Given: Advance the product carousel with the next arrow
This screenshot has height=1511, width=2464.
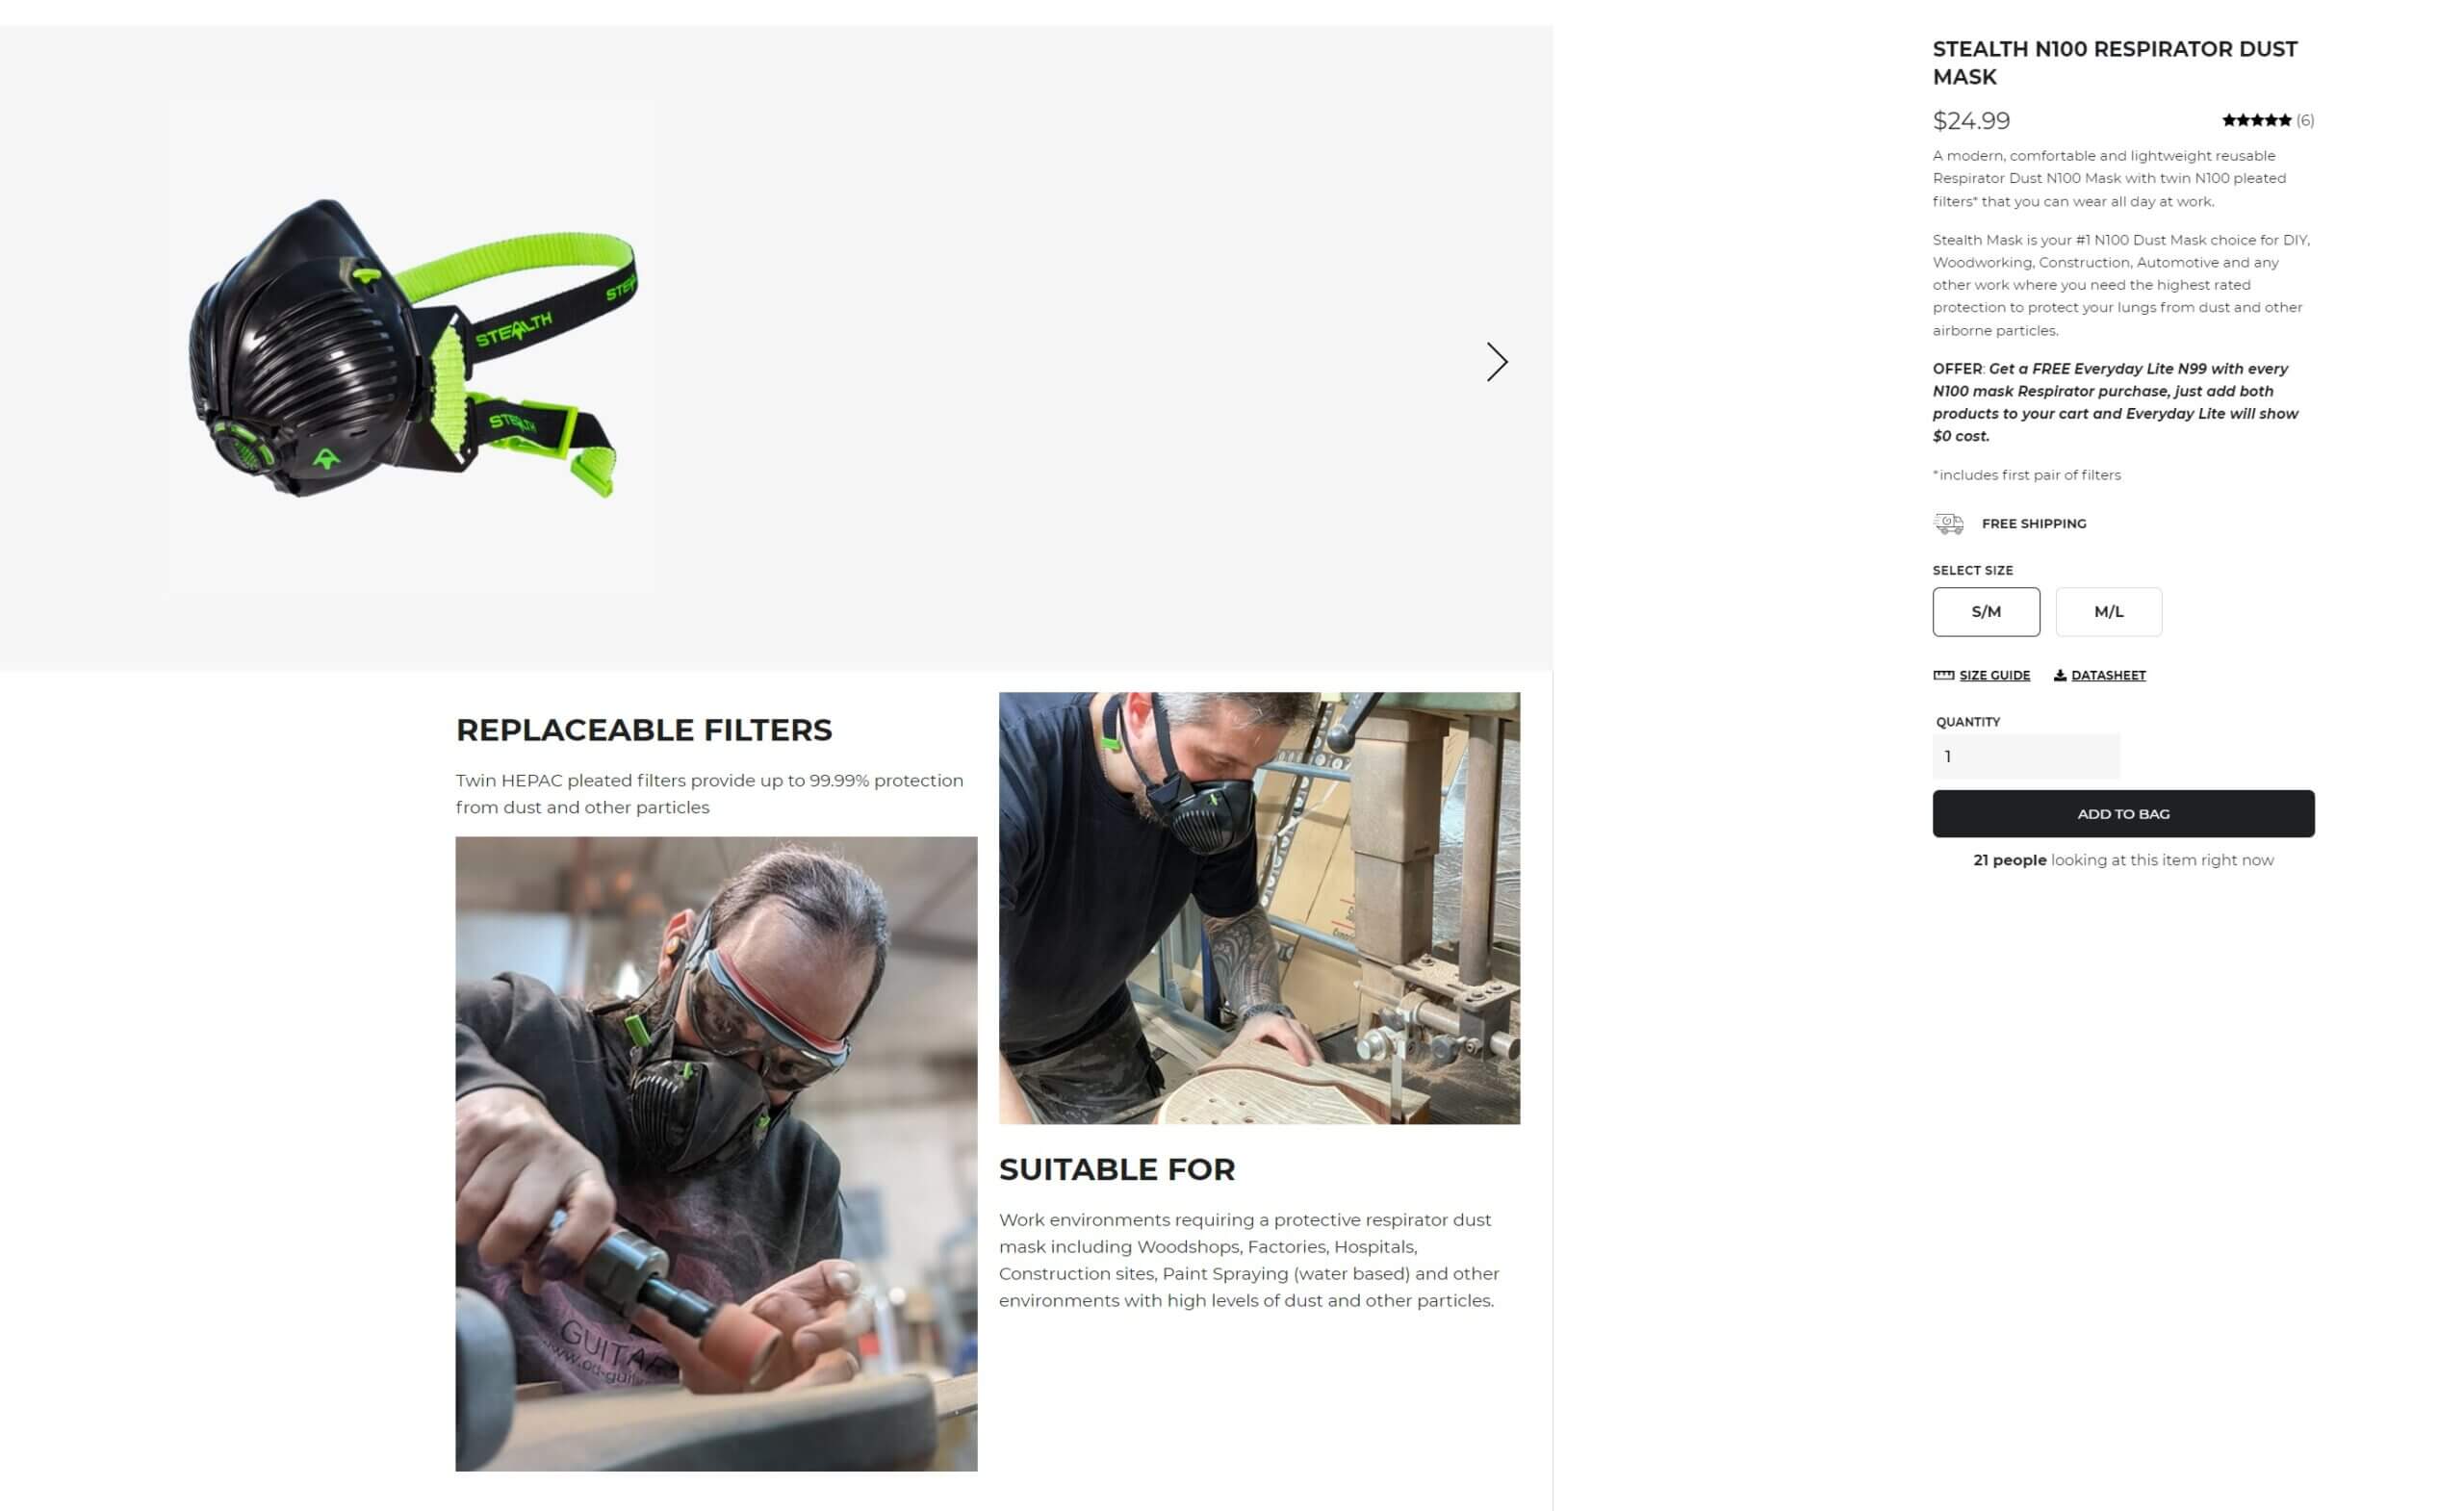Looking at the screenshot, I should (1496, 361).
